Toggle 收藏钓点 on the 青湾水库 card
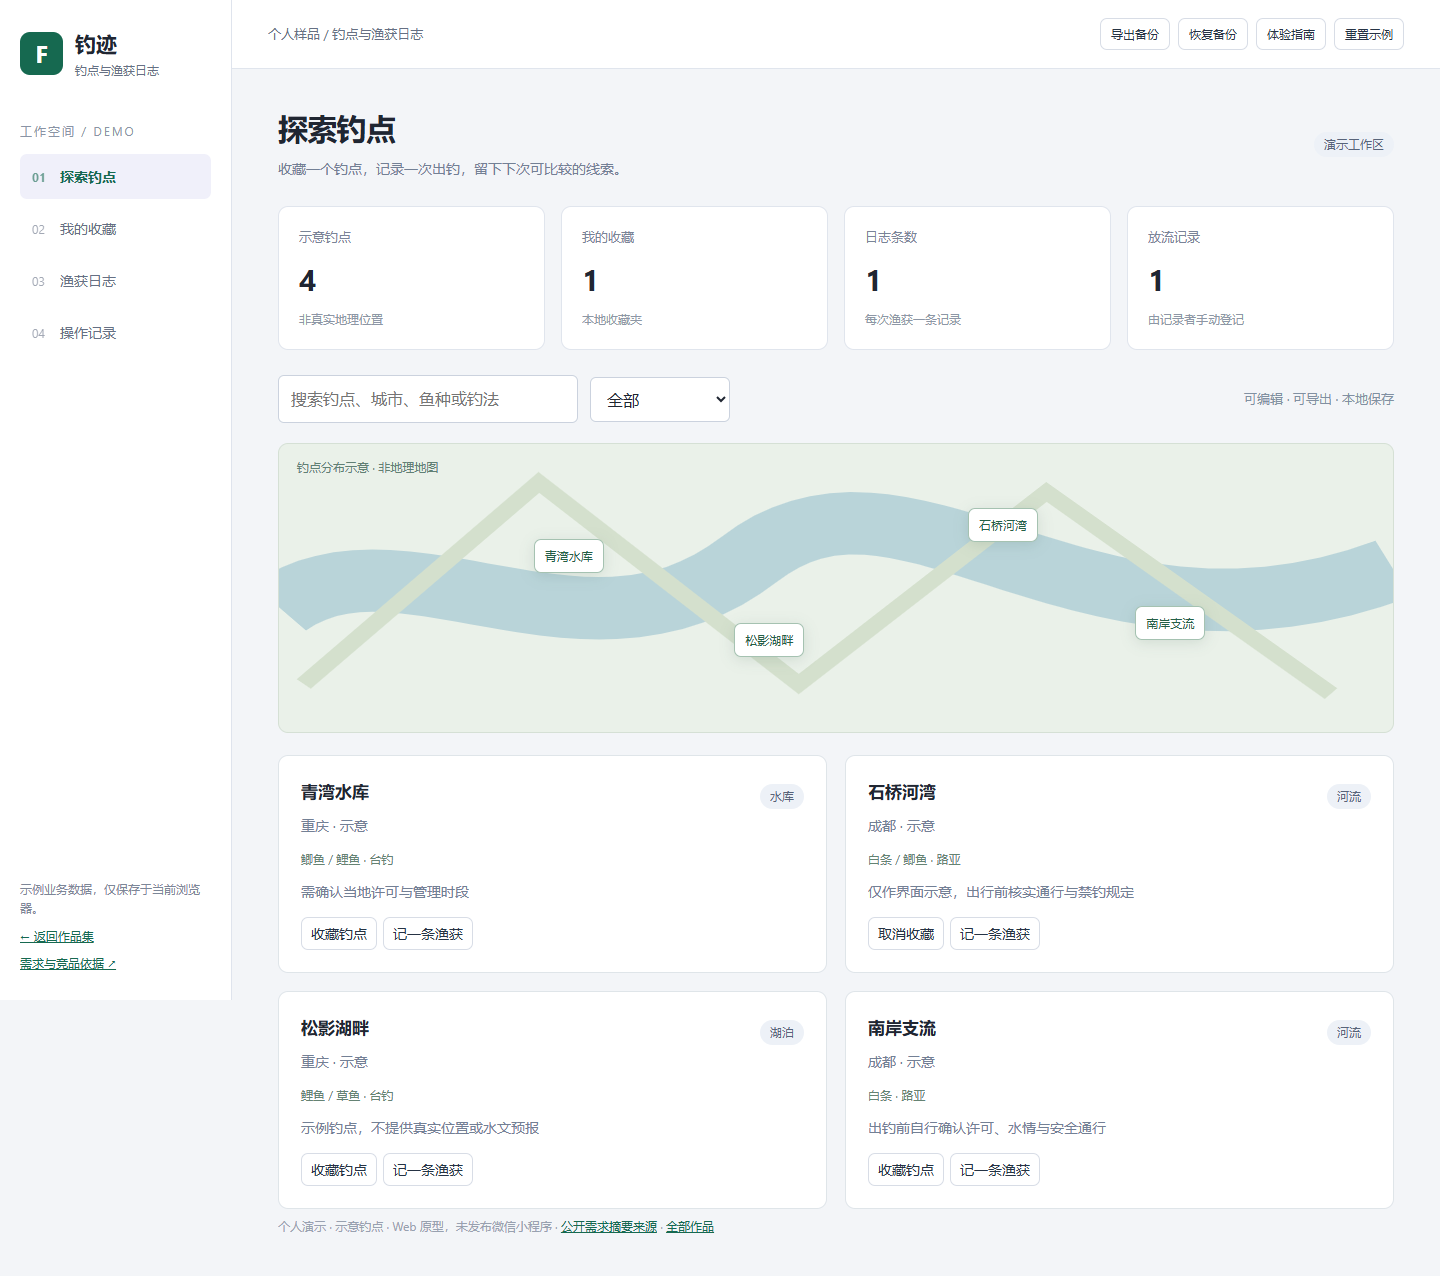 [x=339, y=934]
